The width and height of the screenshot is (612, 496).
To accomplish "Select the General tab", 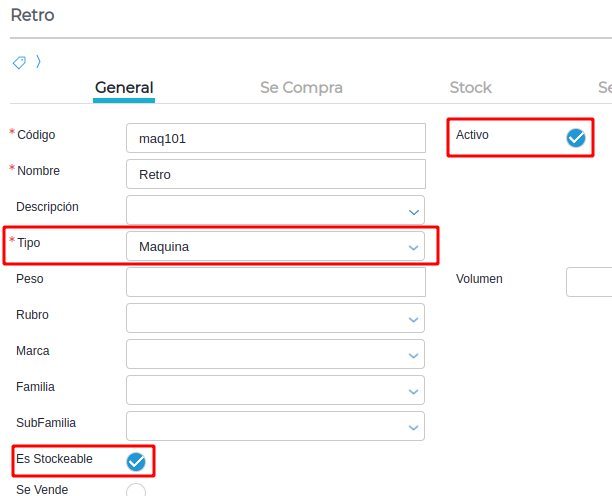I will [x=124, y=88].
